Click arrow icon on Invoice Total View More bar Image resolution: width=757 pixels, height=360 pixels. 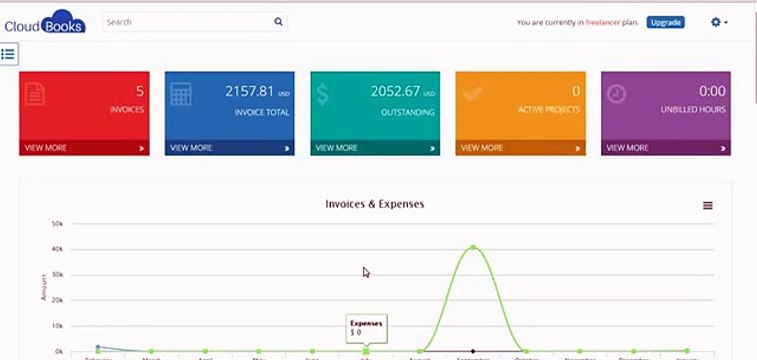click(x=287, y=149)
